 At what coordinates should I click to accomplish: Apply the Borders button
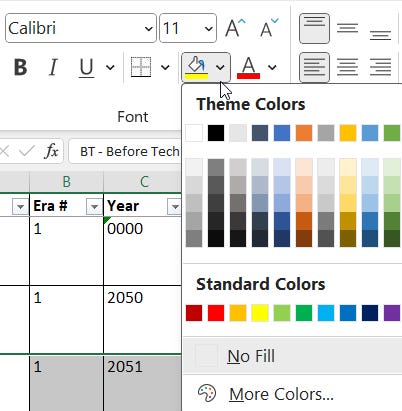click(x=141, y=67)
